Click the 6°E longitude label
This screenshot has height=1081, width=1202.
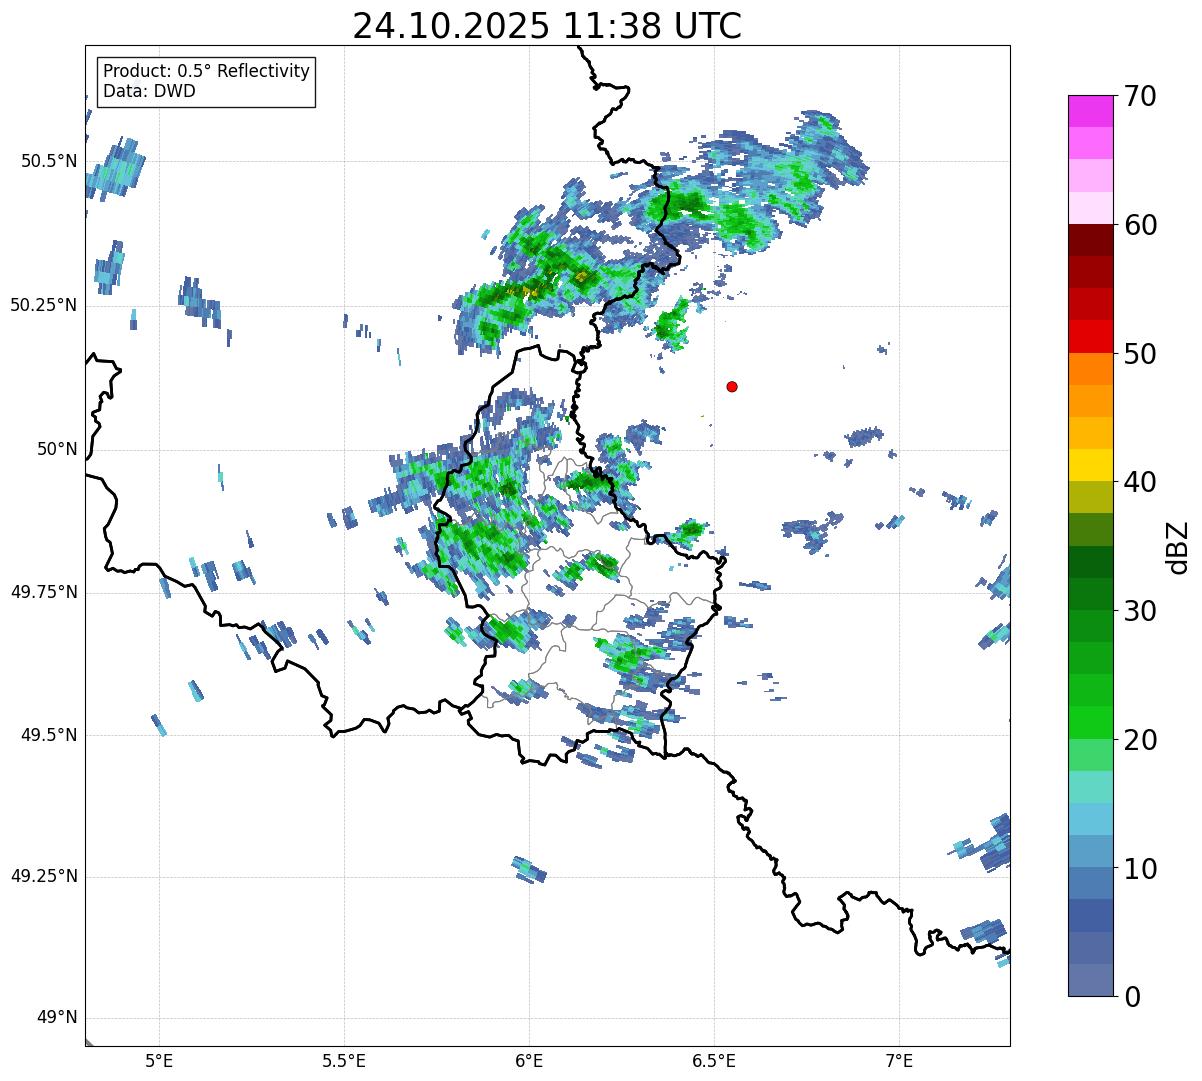pos(529,1060)
